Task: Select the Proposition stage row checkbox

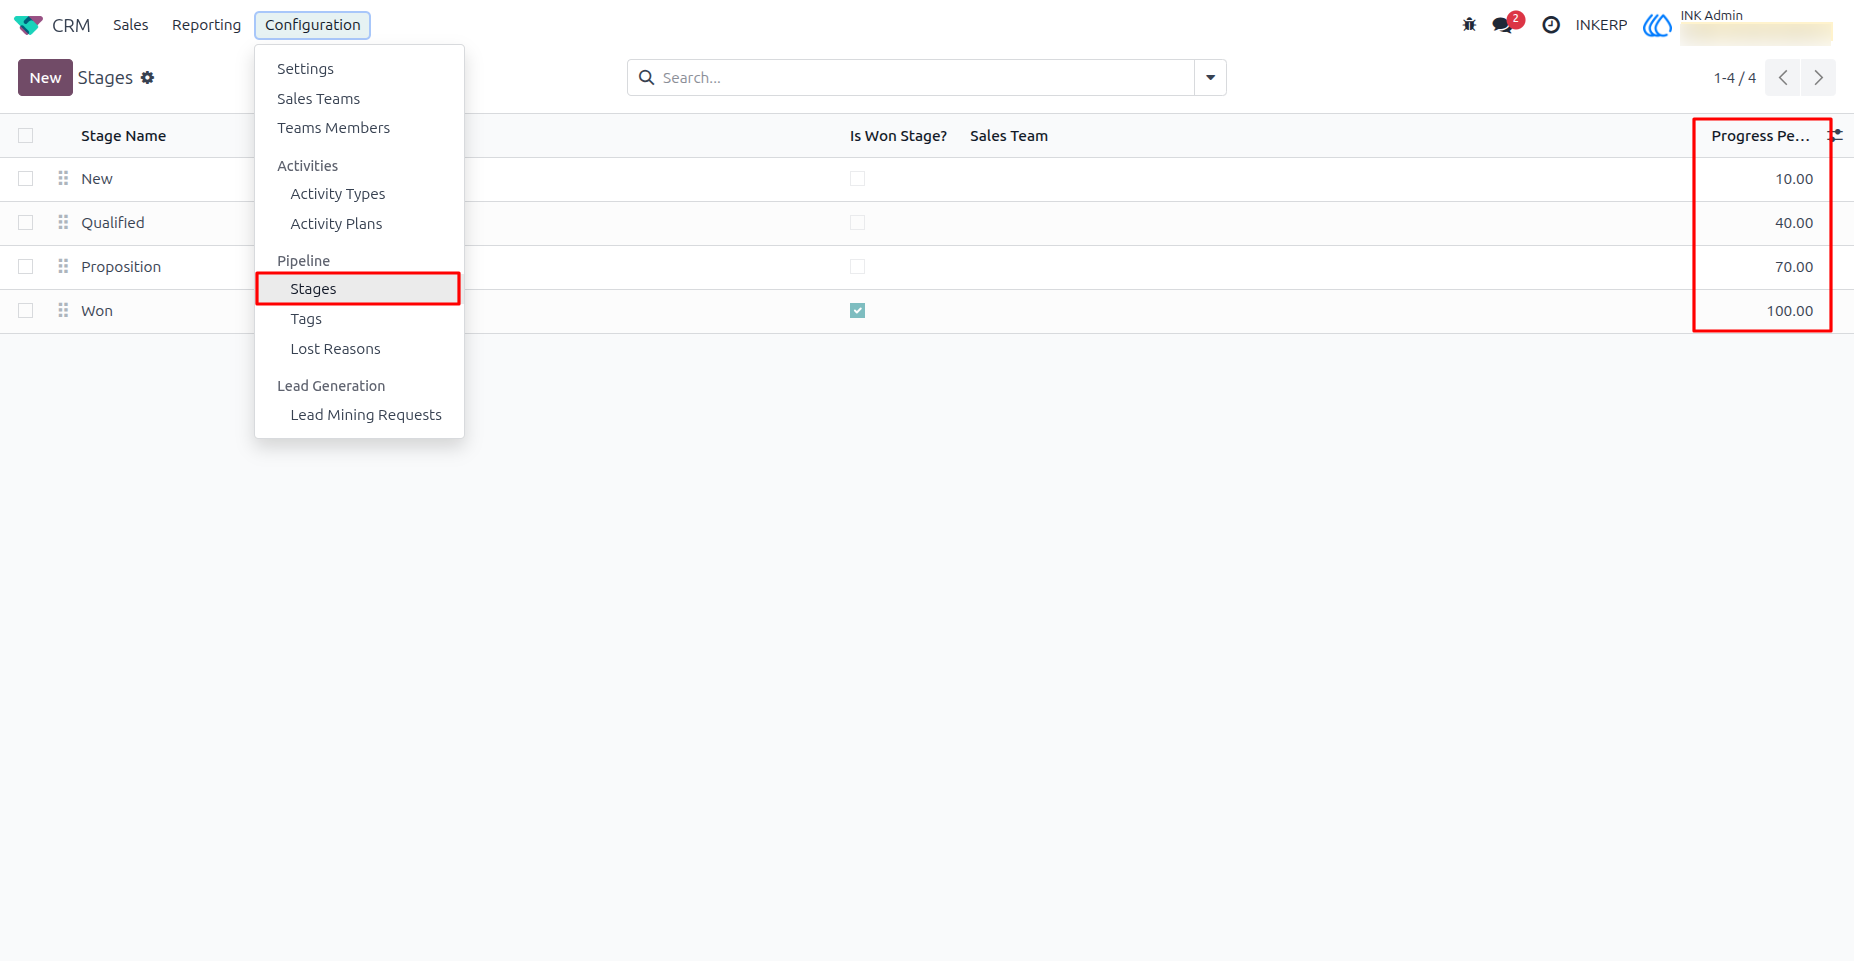Action: coord(26,267)
